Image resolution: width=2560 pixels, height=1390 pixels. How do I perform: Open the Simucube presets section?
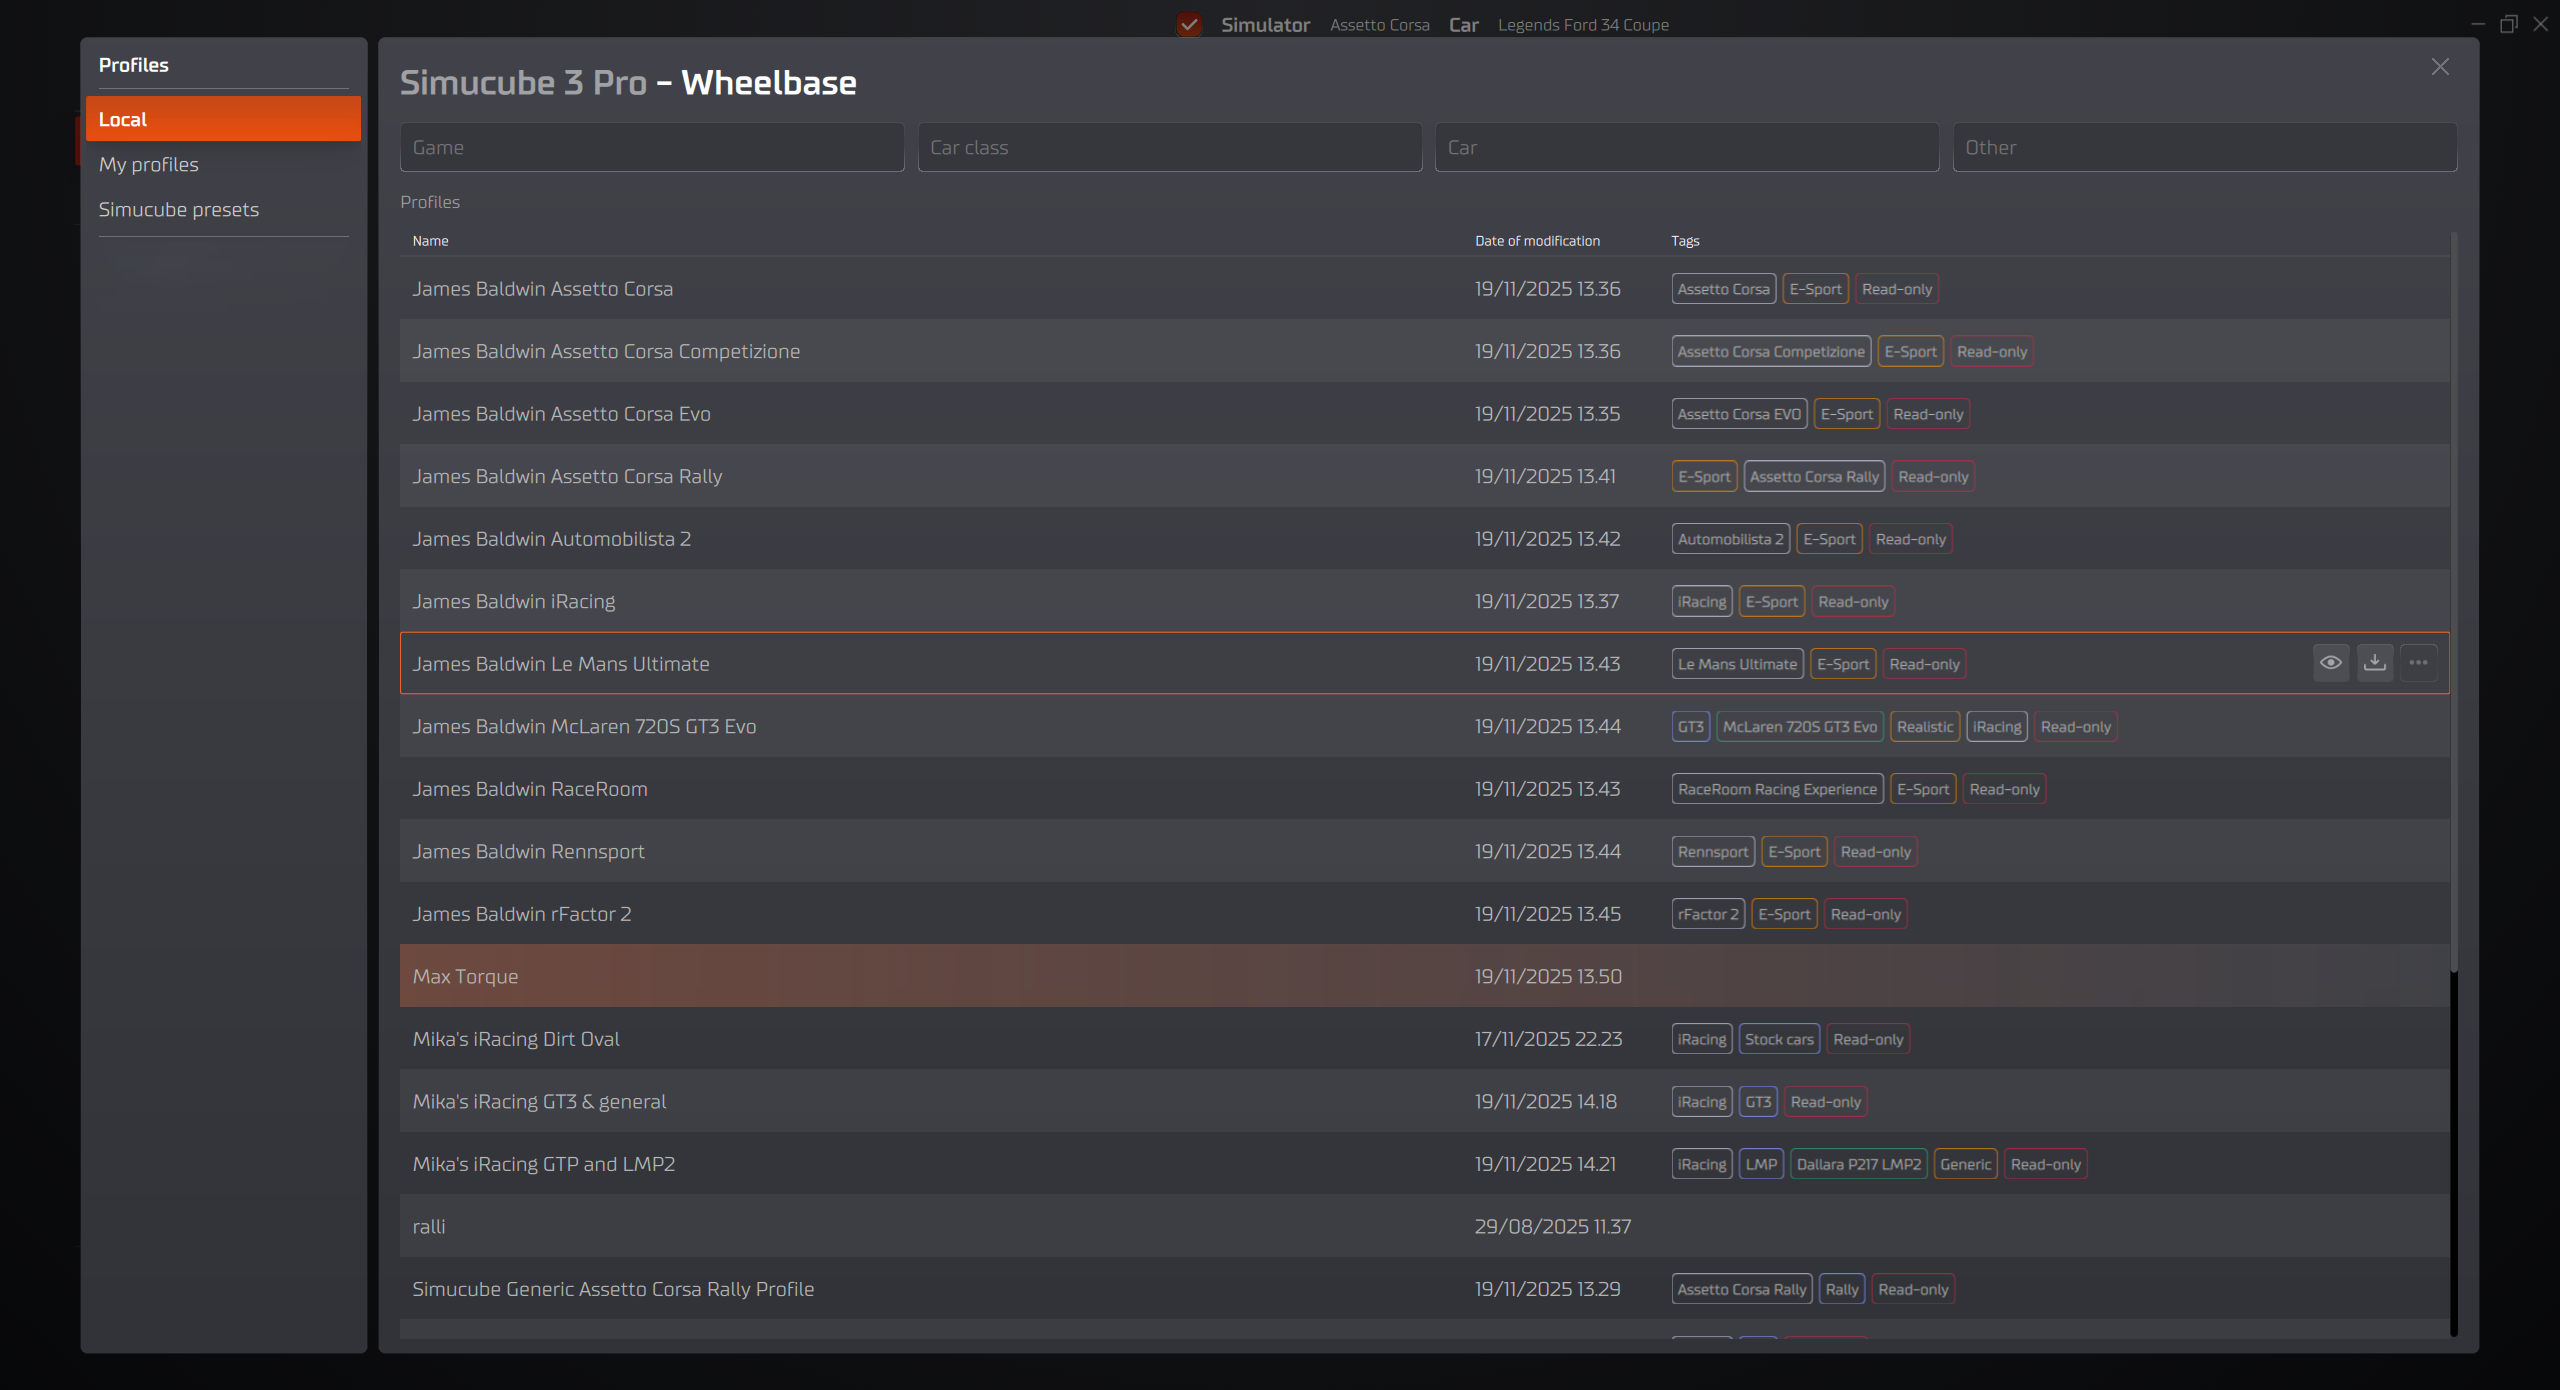click(x=179, y=209)
